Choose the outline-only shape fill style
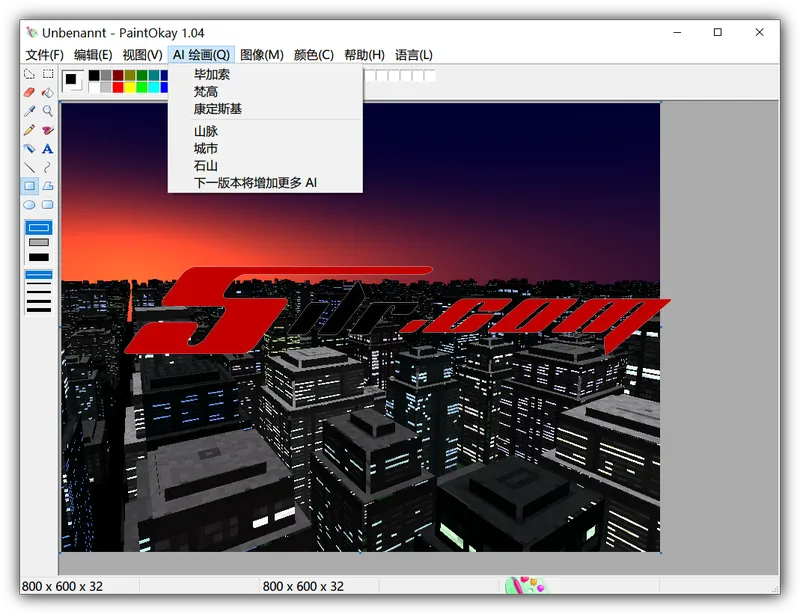The image size is (800, 614). [x=39, y=228]
